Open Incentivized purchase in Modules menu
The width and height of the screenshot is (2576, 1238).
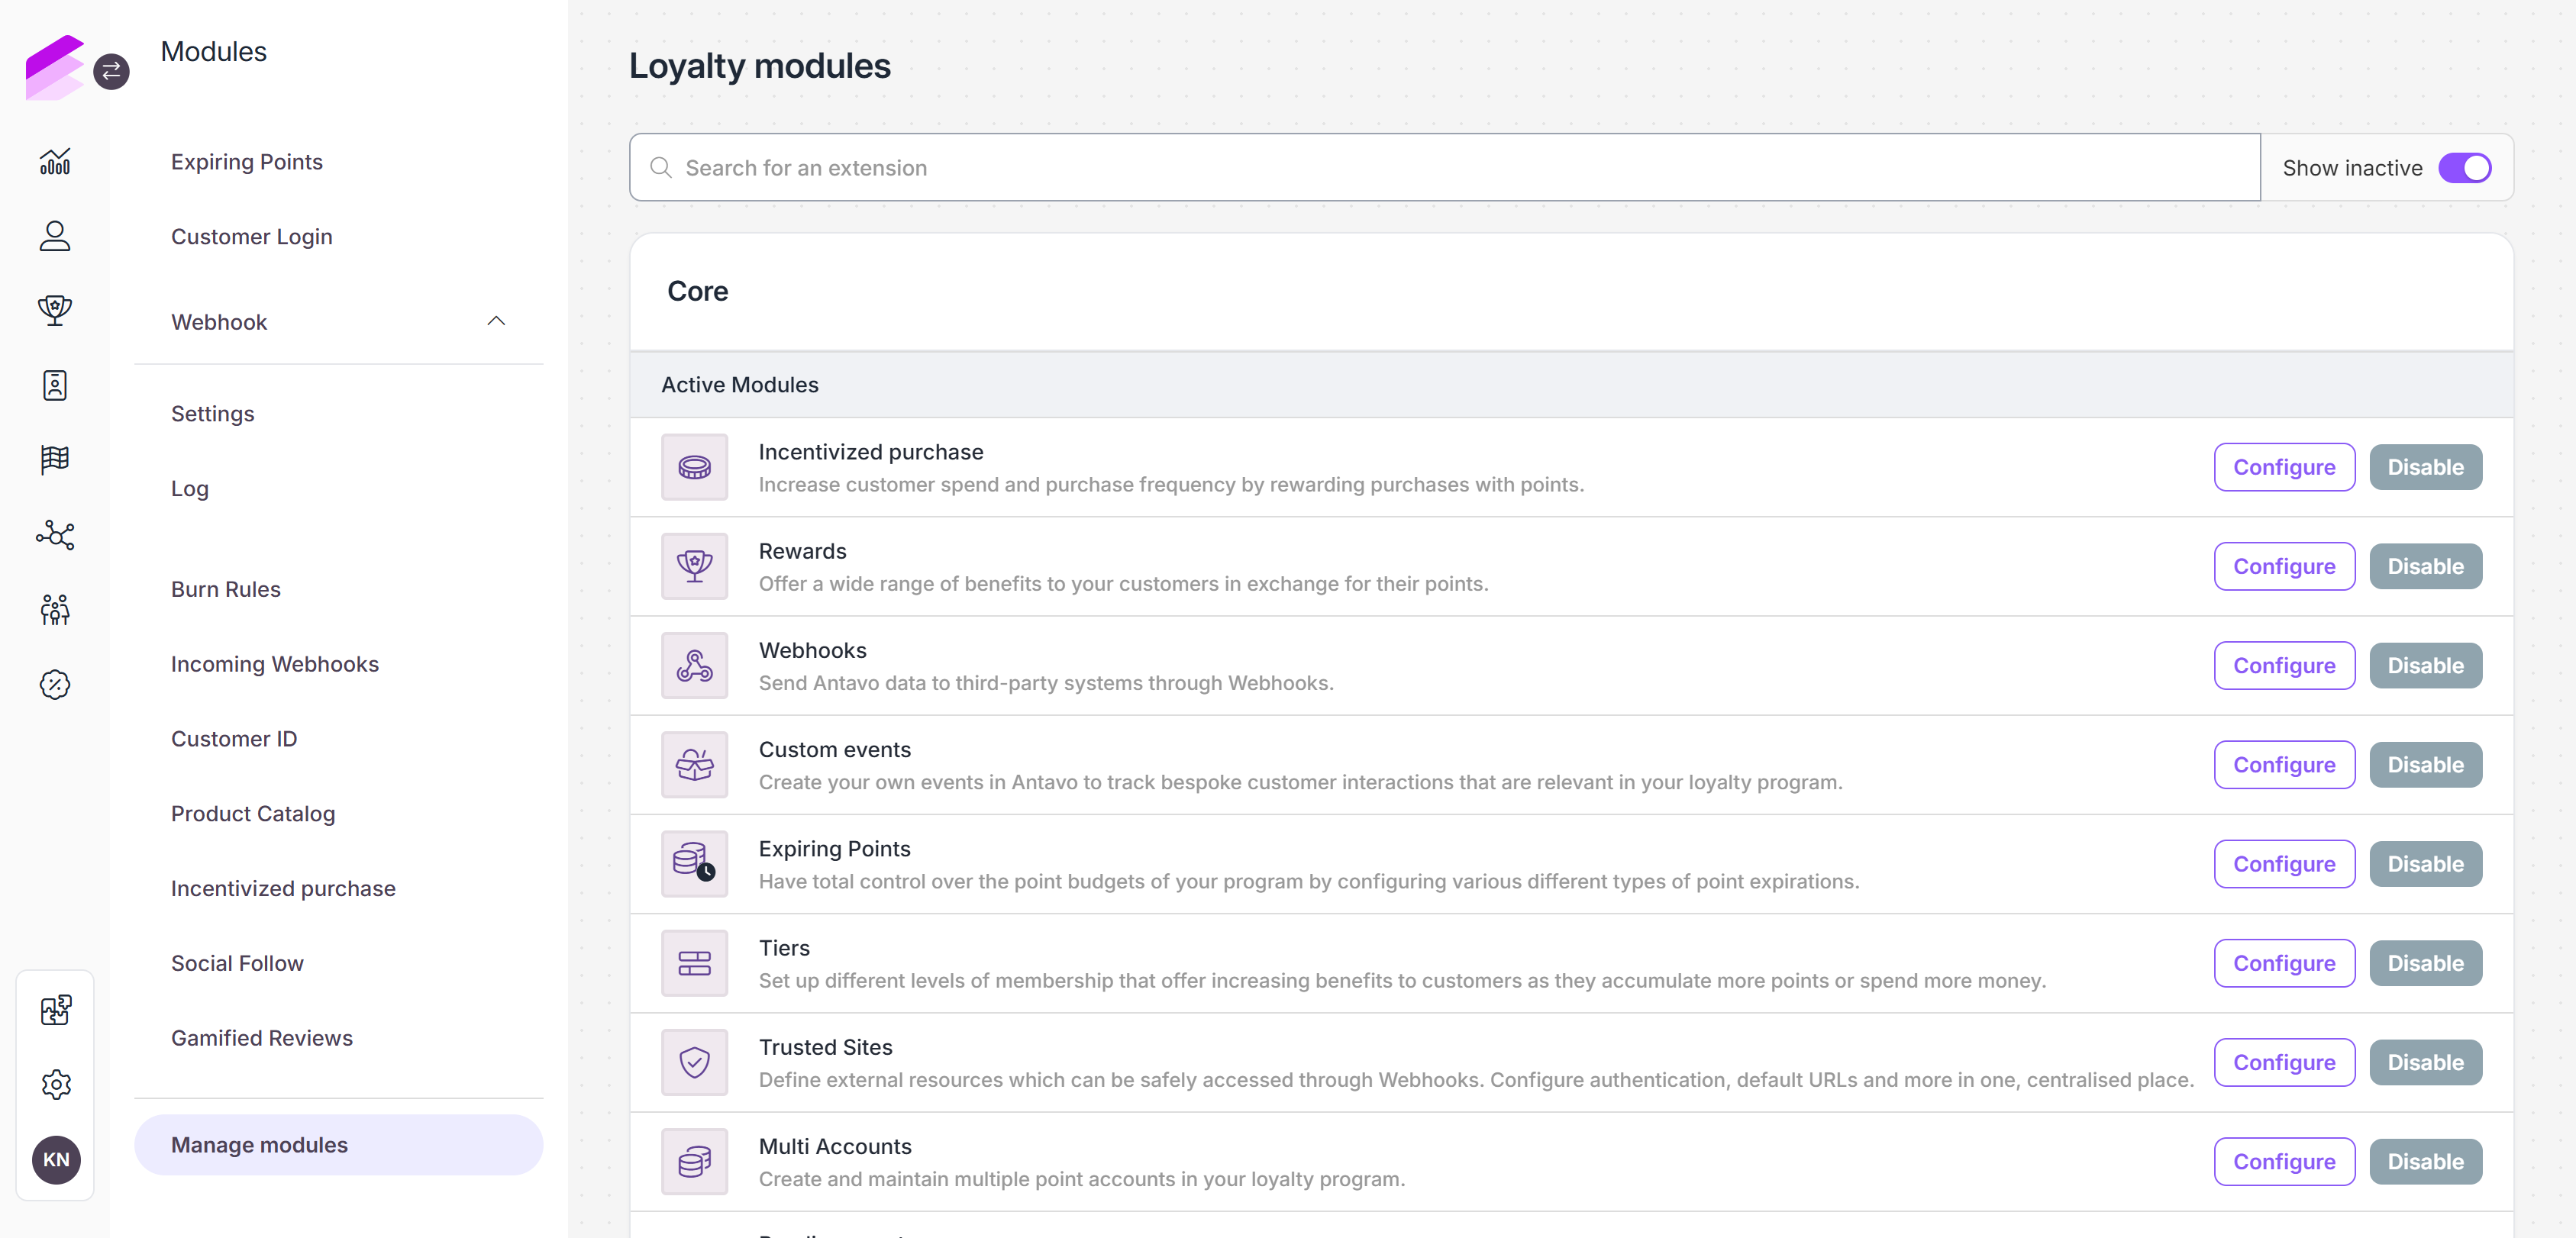point(283,889)
